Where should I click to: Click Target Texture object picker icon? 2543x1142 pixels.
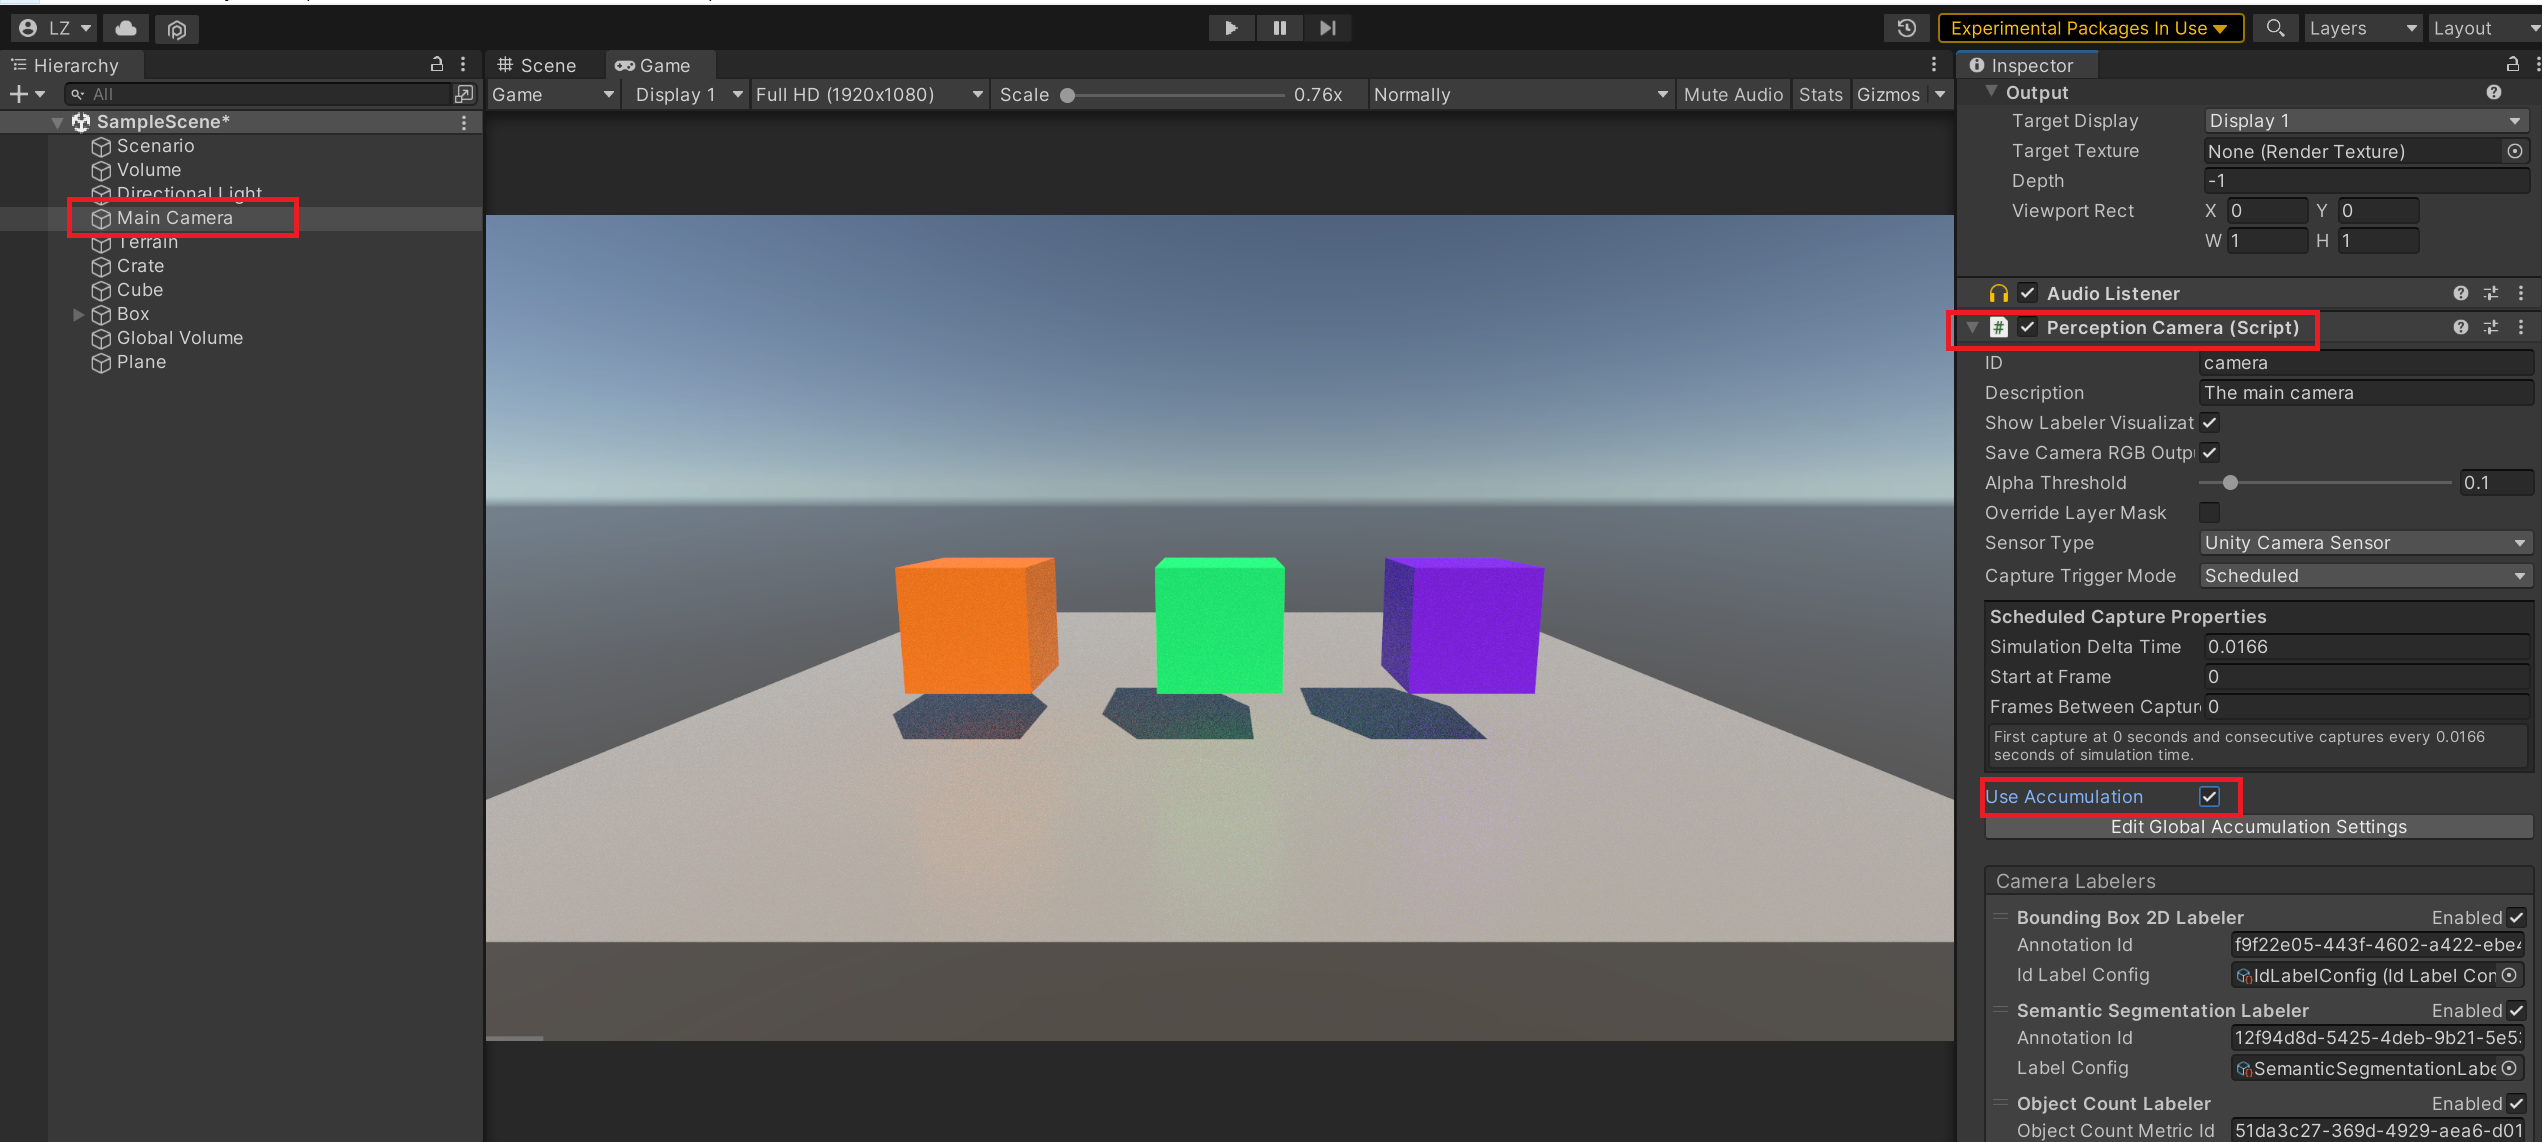(2514, 151)
